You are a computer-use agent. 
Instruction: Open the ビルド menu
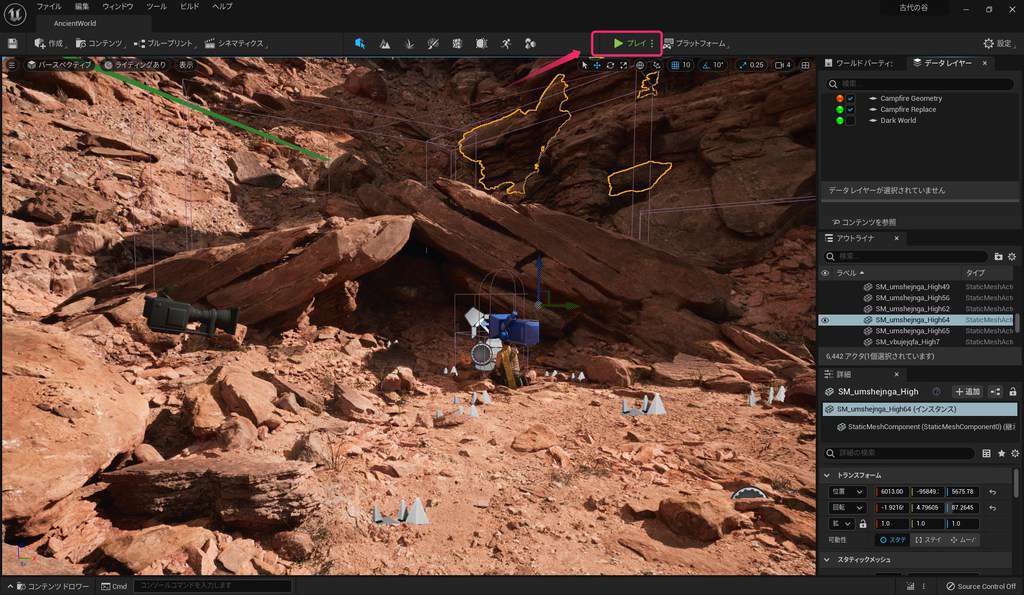(189, 7)
